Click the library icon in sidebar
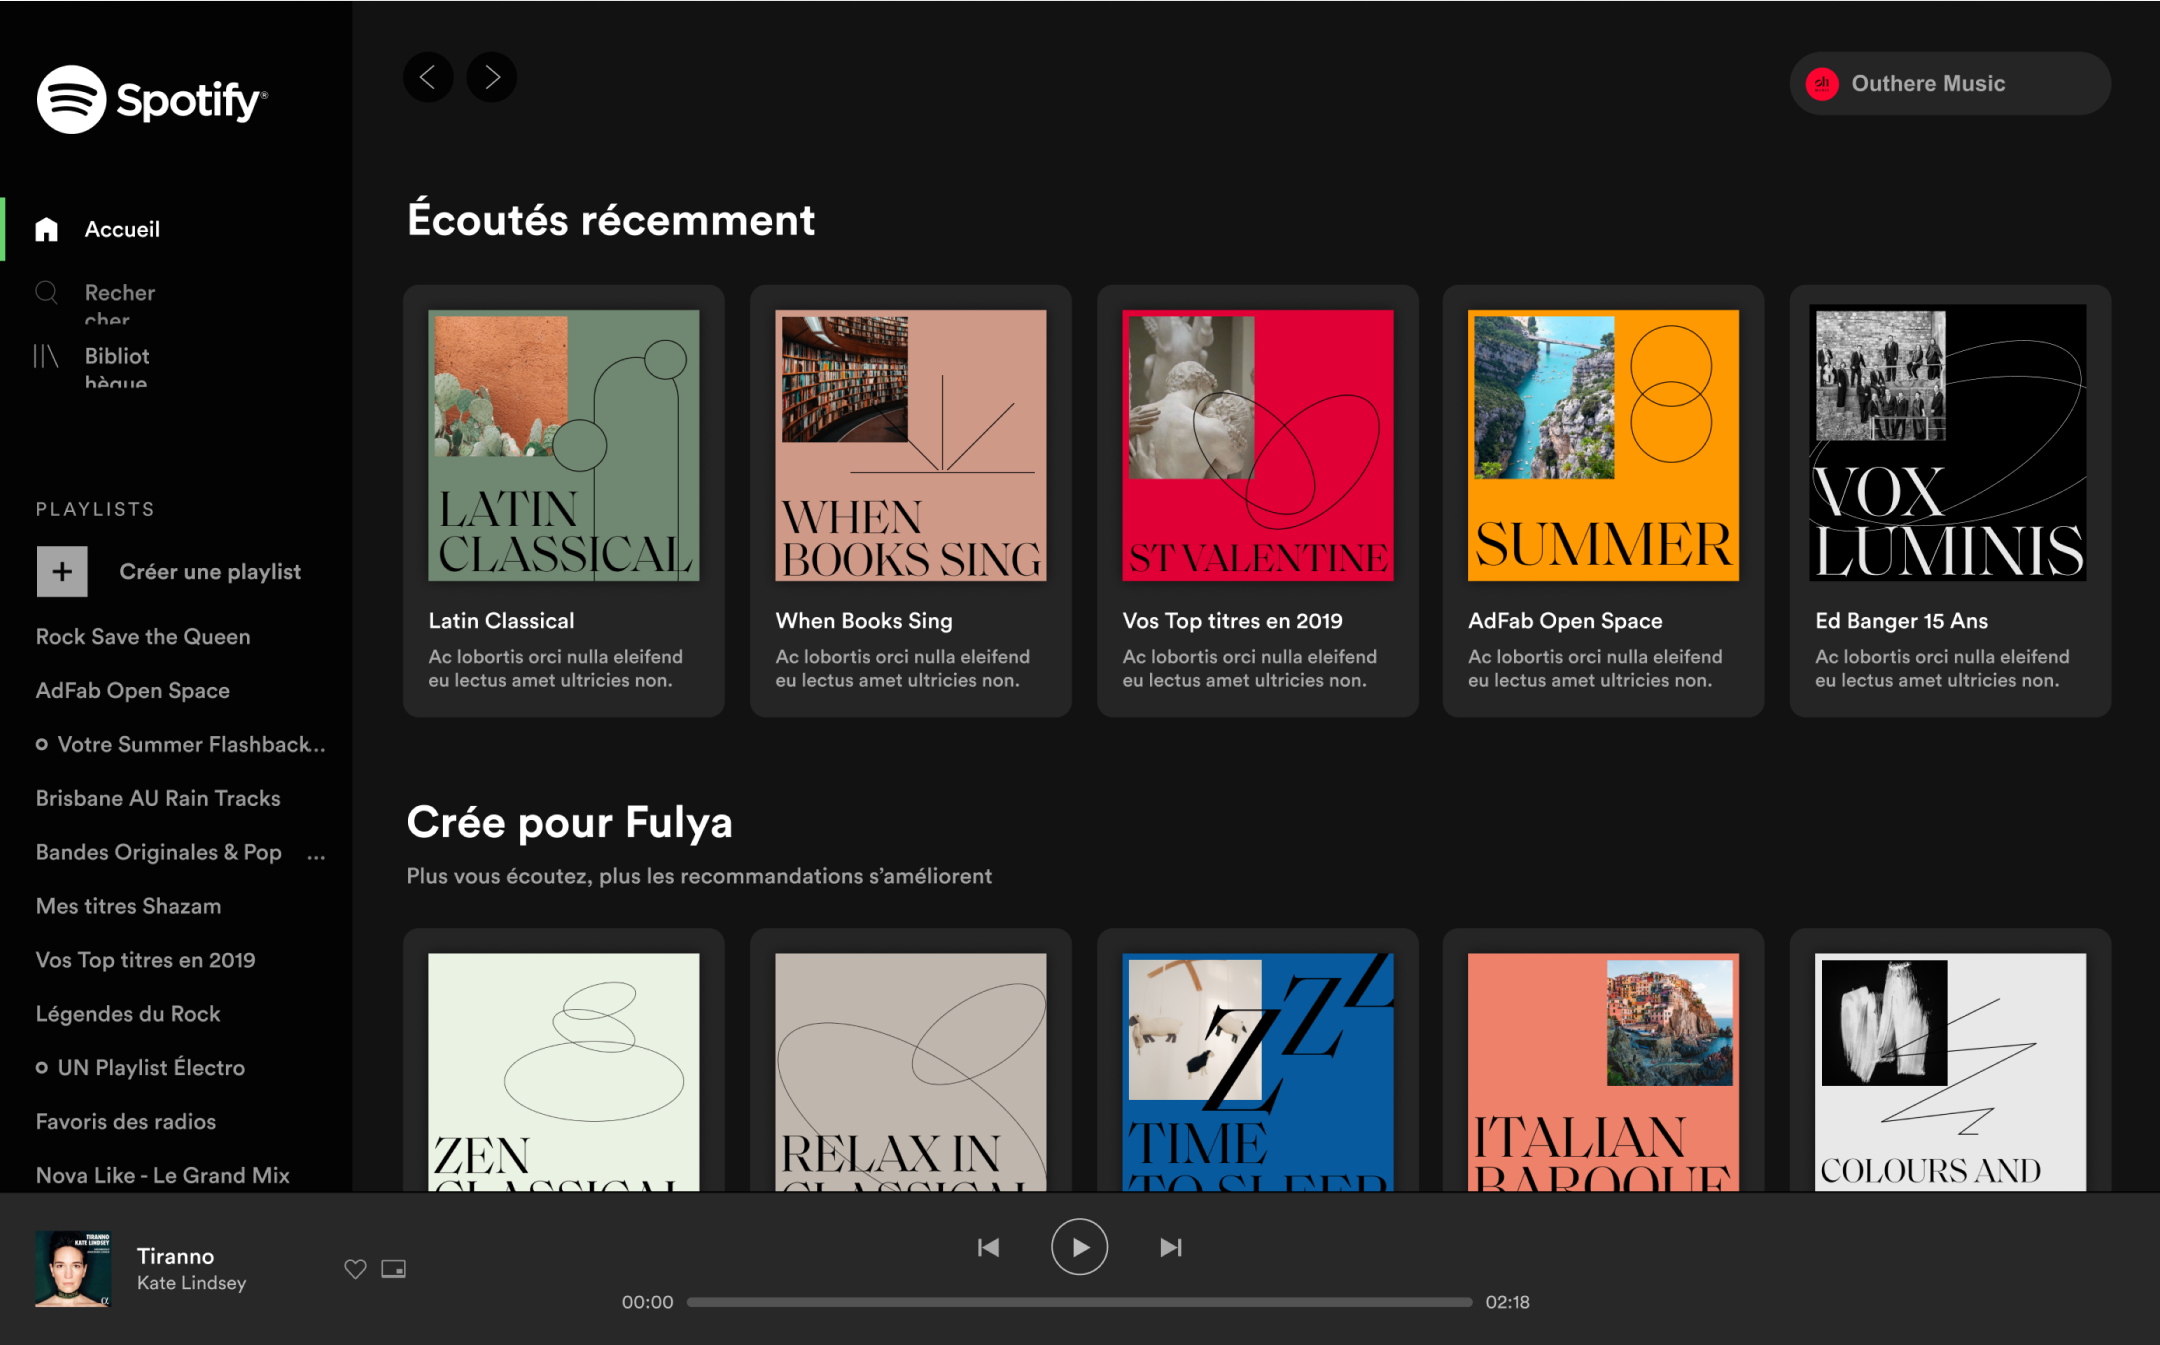The image size is (2160, 1345). coord(46,356)
